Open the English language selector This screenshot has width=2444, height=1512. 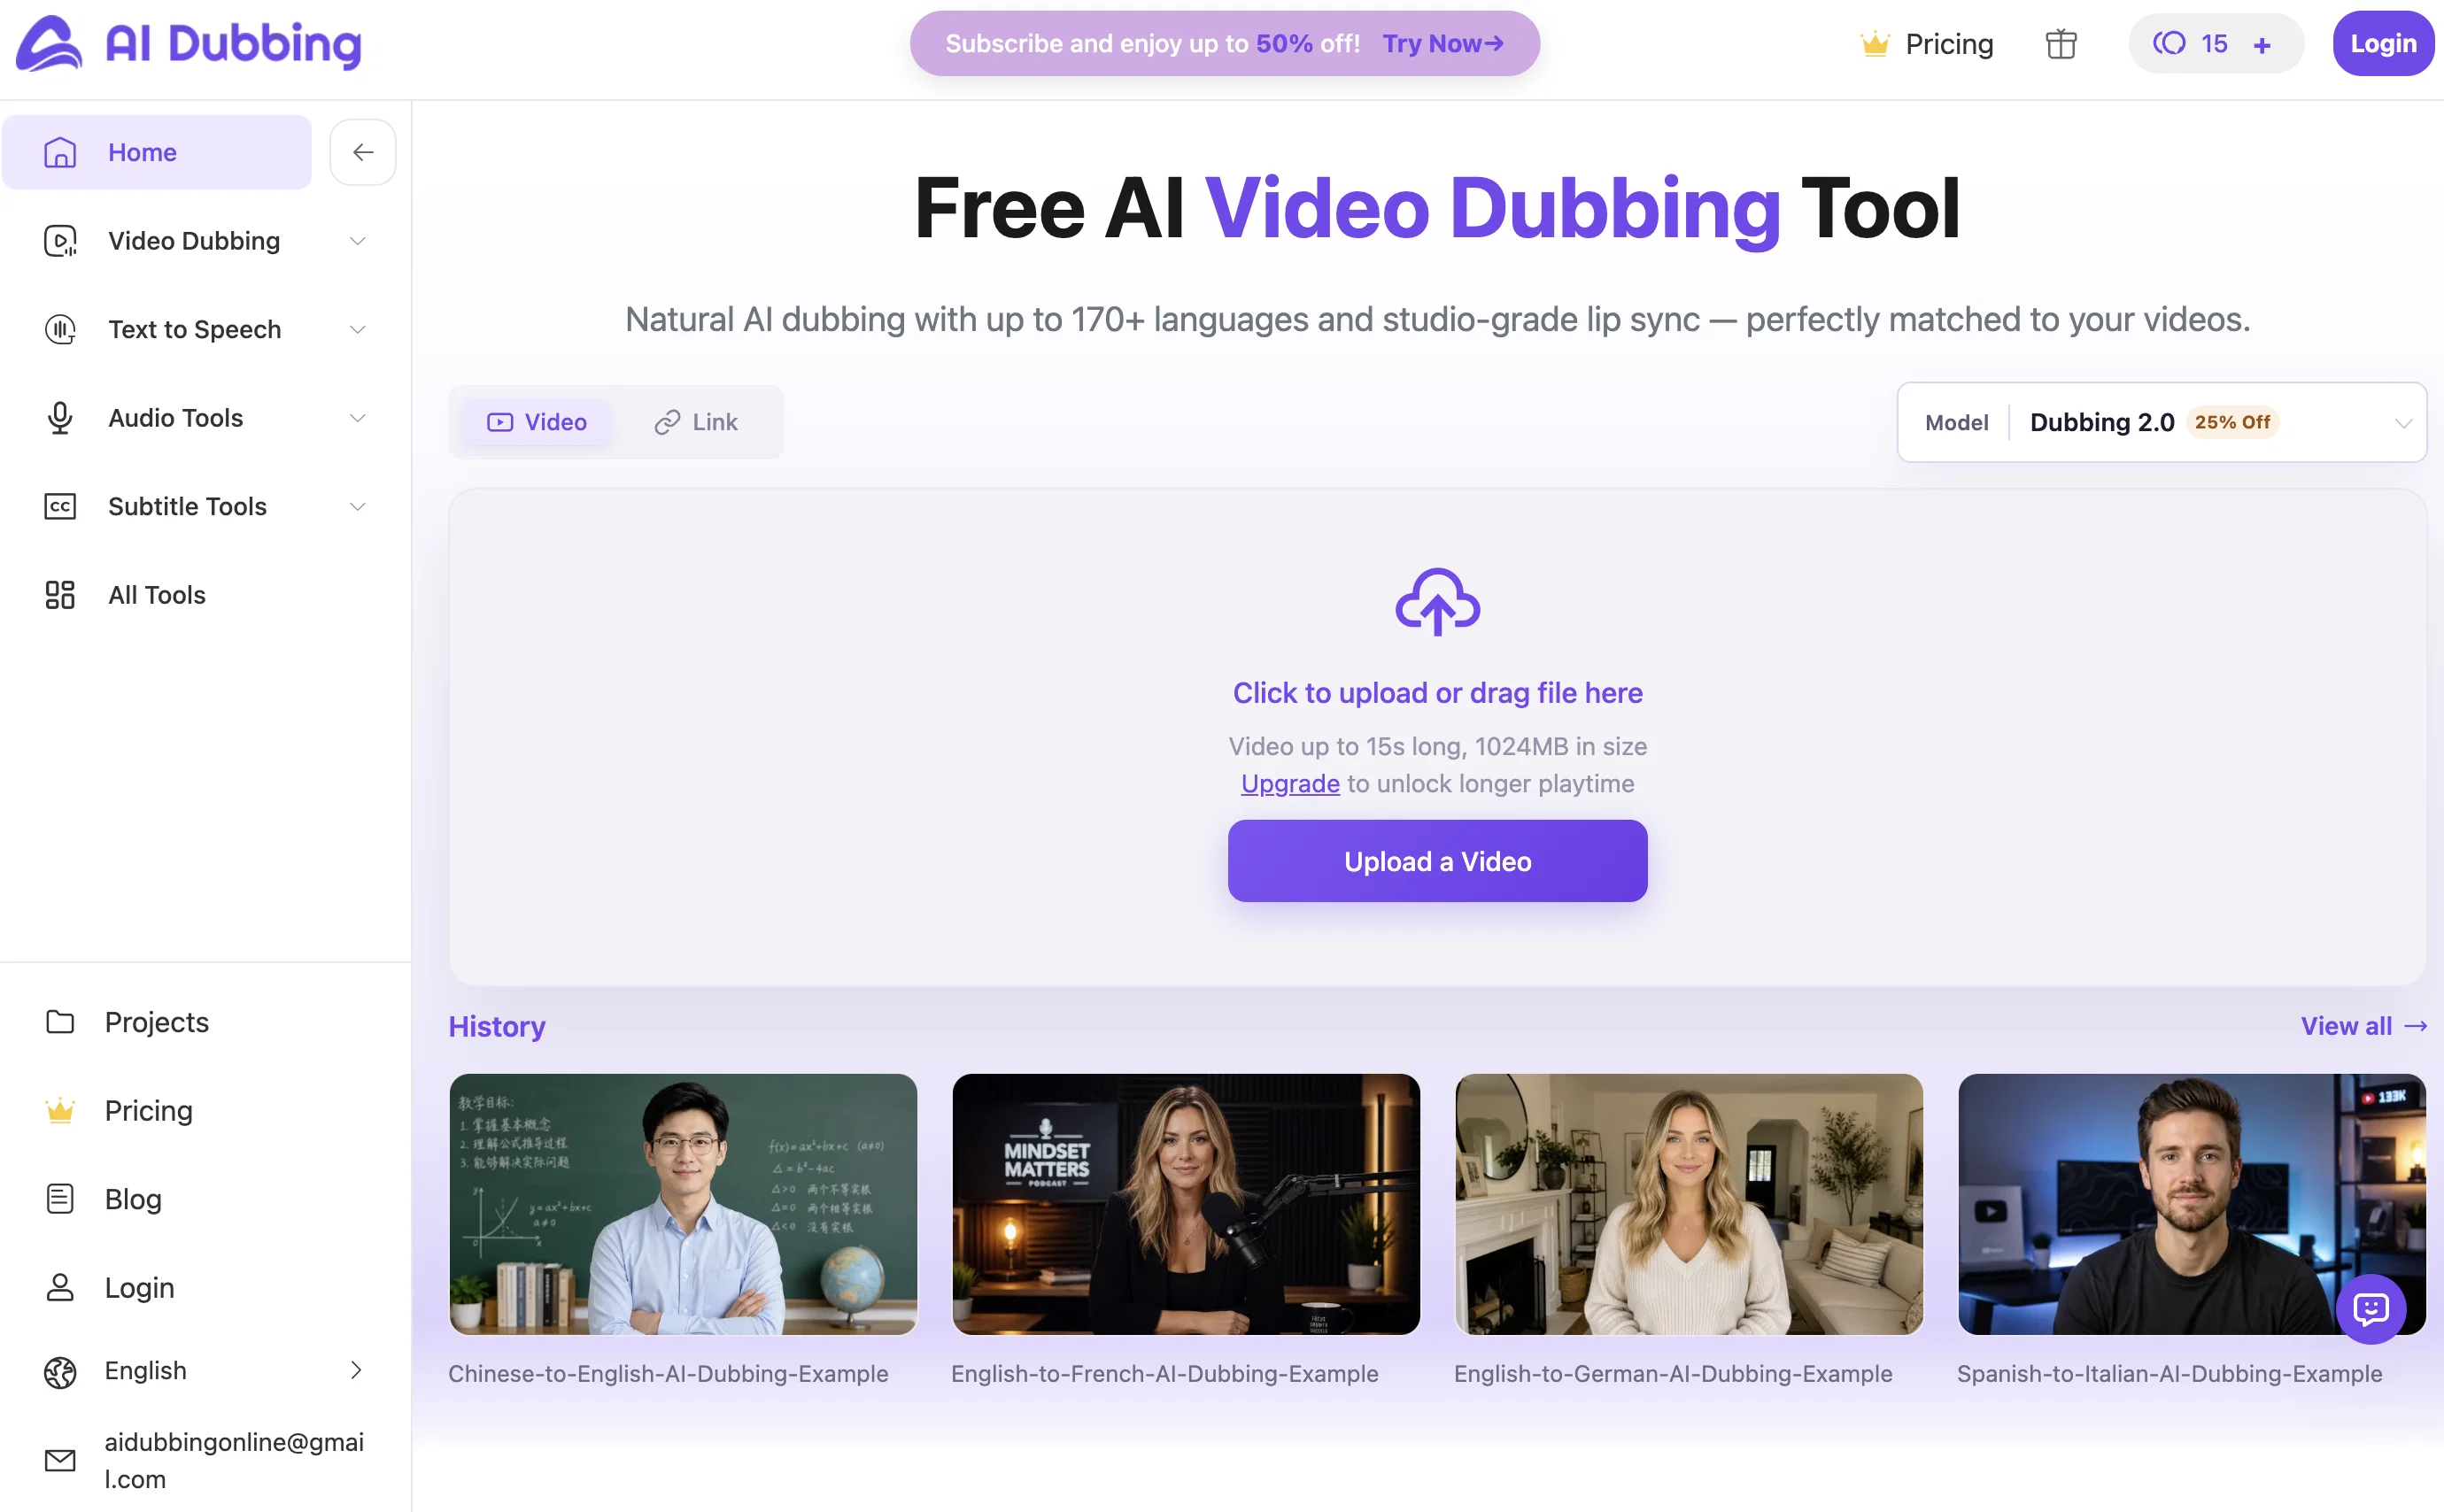[205, 1371]
